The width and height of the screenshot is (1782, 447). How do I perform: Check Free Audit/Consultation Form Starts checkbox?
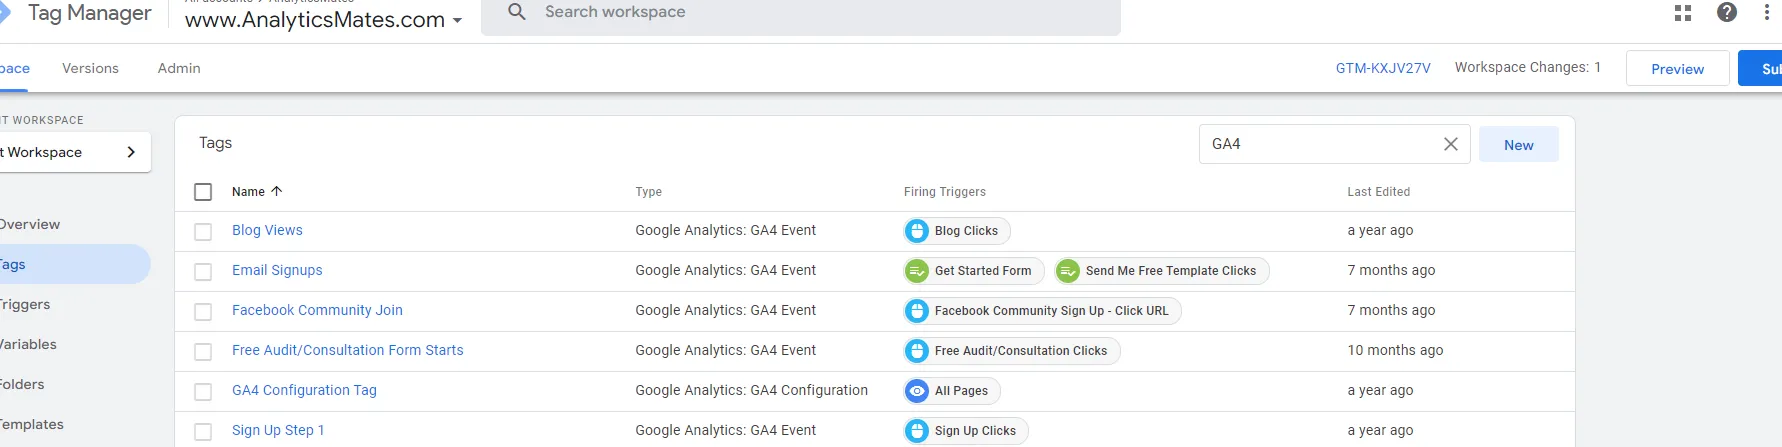[203, 352]
